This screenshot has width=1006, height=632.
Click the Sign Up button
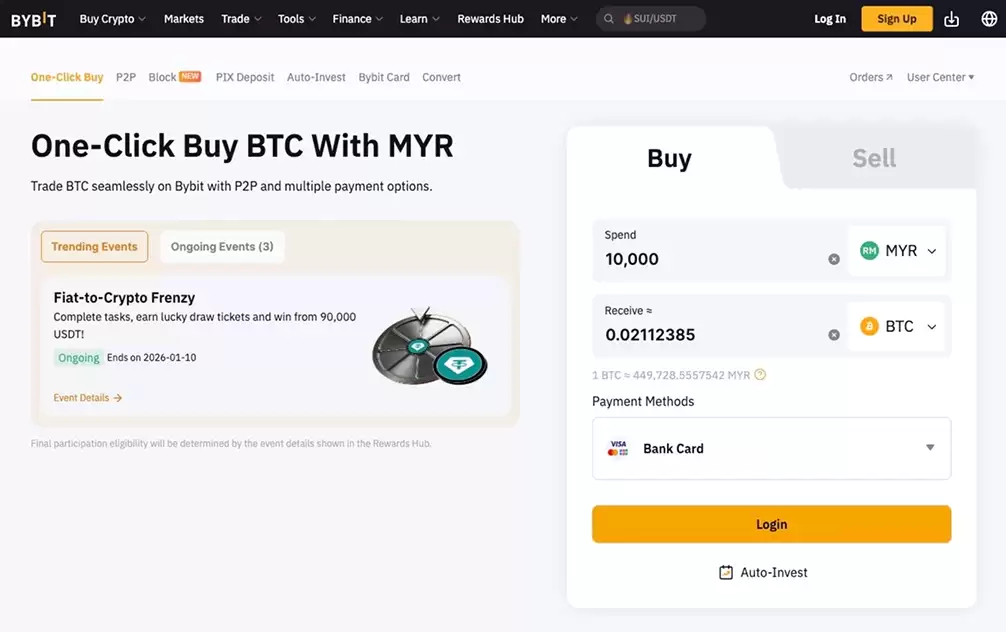[896, 18]
